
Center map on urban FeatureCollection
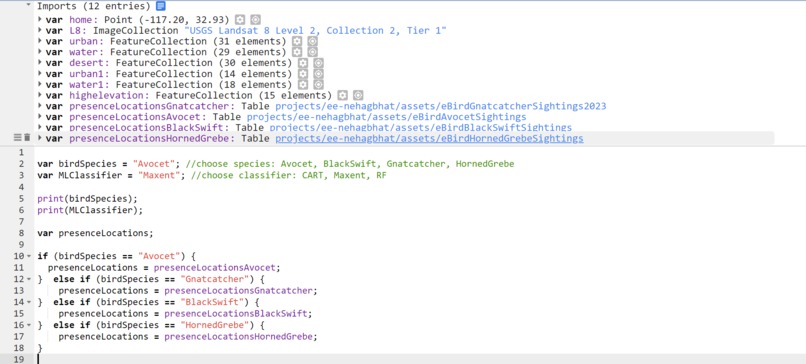click(x=313, y=41)
